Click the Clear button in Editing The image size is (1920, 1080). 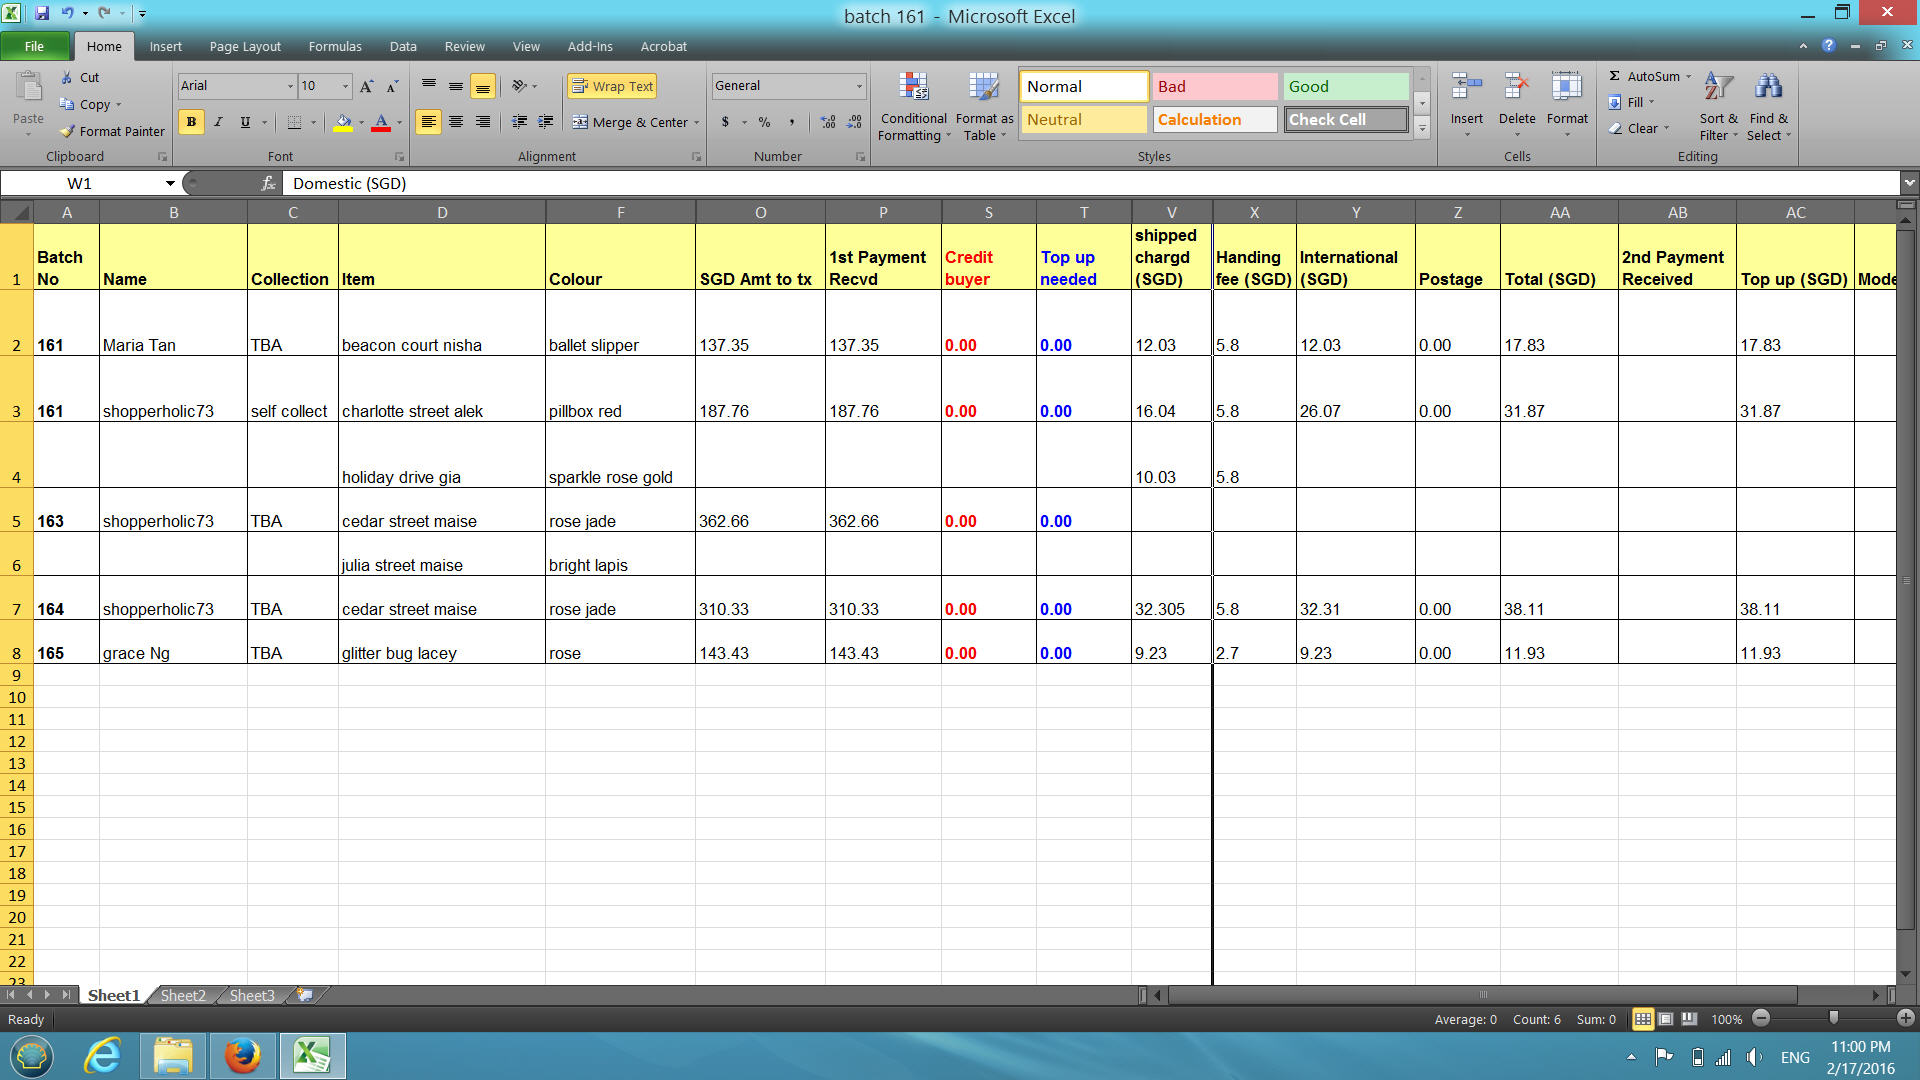coord(1639,128)
